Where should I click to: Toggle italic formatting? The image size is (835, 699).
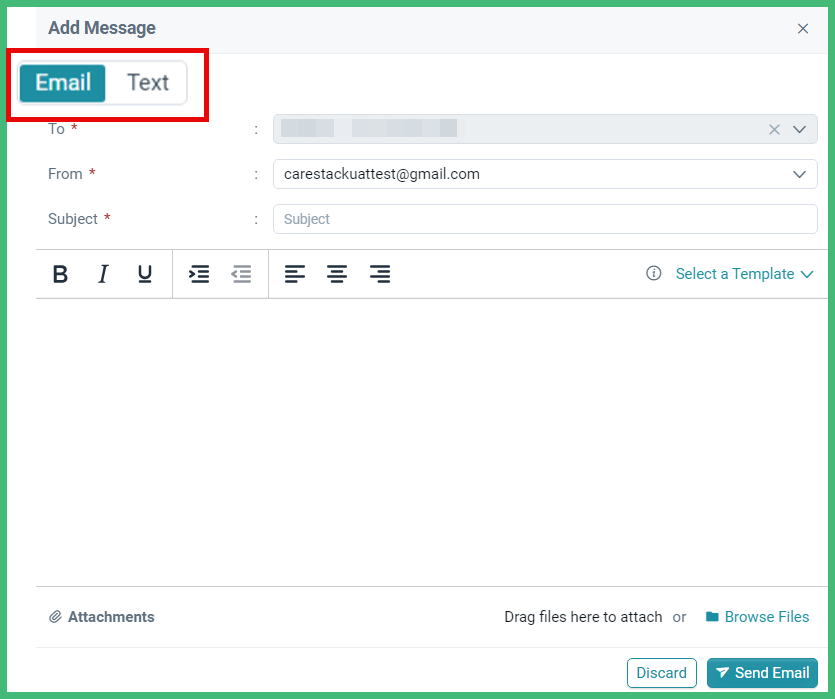pos(103,274)
